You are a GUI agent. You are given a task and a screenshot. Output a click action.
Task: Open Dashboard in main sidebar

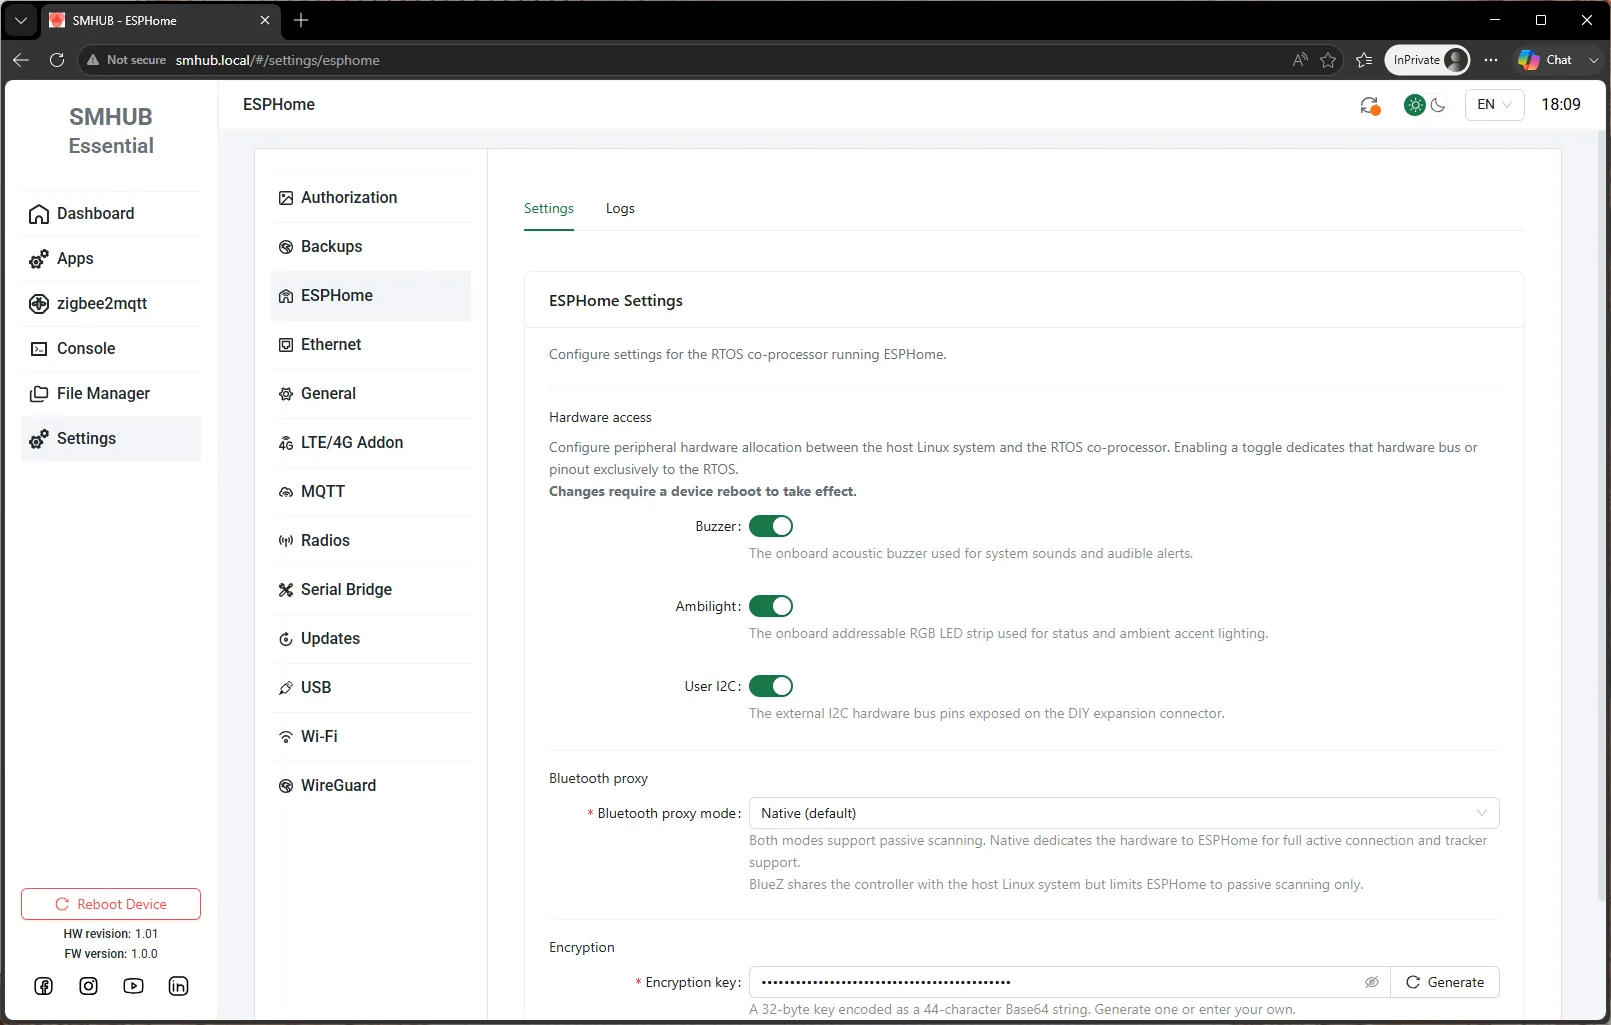[x=111, y=214]
